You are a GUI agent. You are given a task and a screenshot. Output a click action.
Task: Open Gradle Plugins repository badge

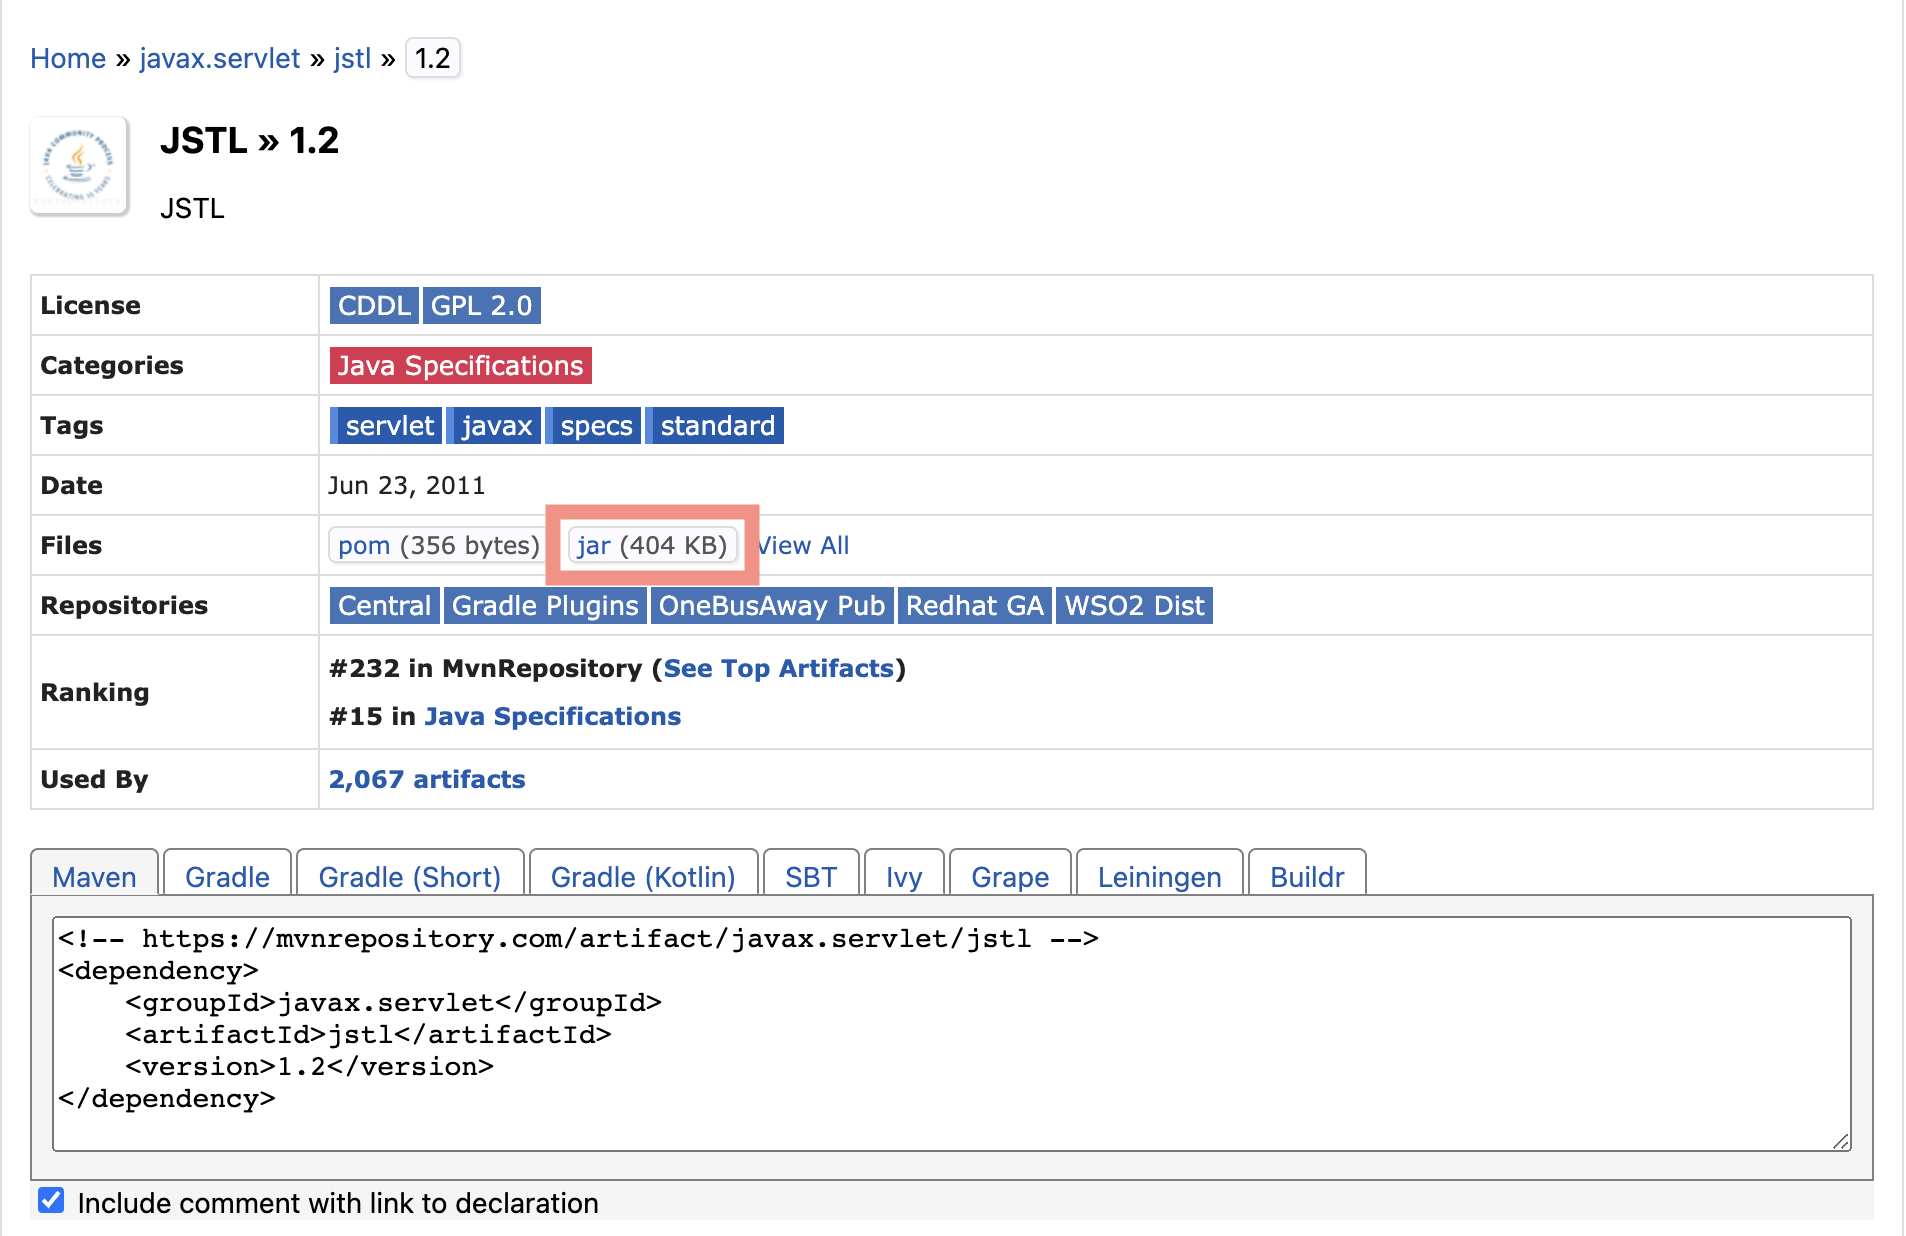[x=545, y=606]
